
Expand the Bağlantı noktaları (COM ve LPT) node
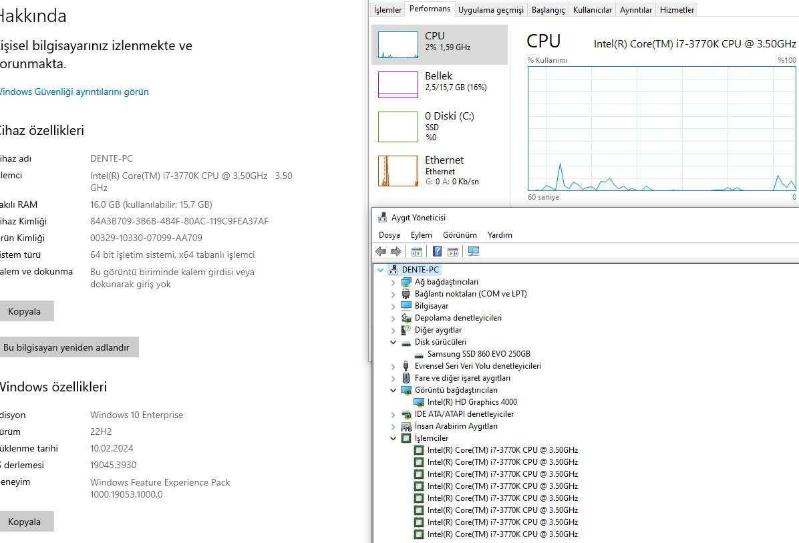[394, 294]
